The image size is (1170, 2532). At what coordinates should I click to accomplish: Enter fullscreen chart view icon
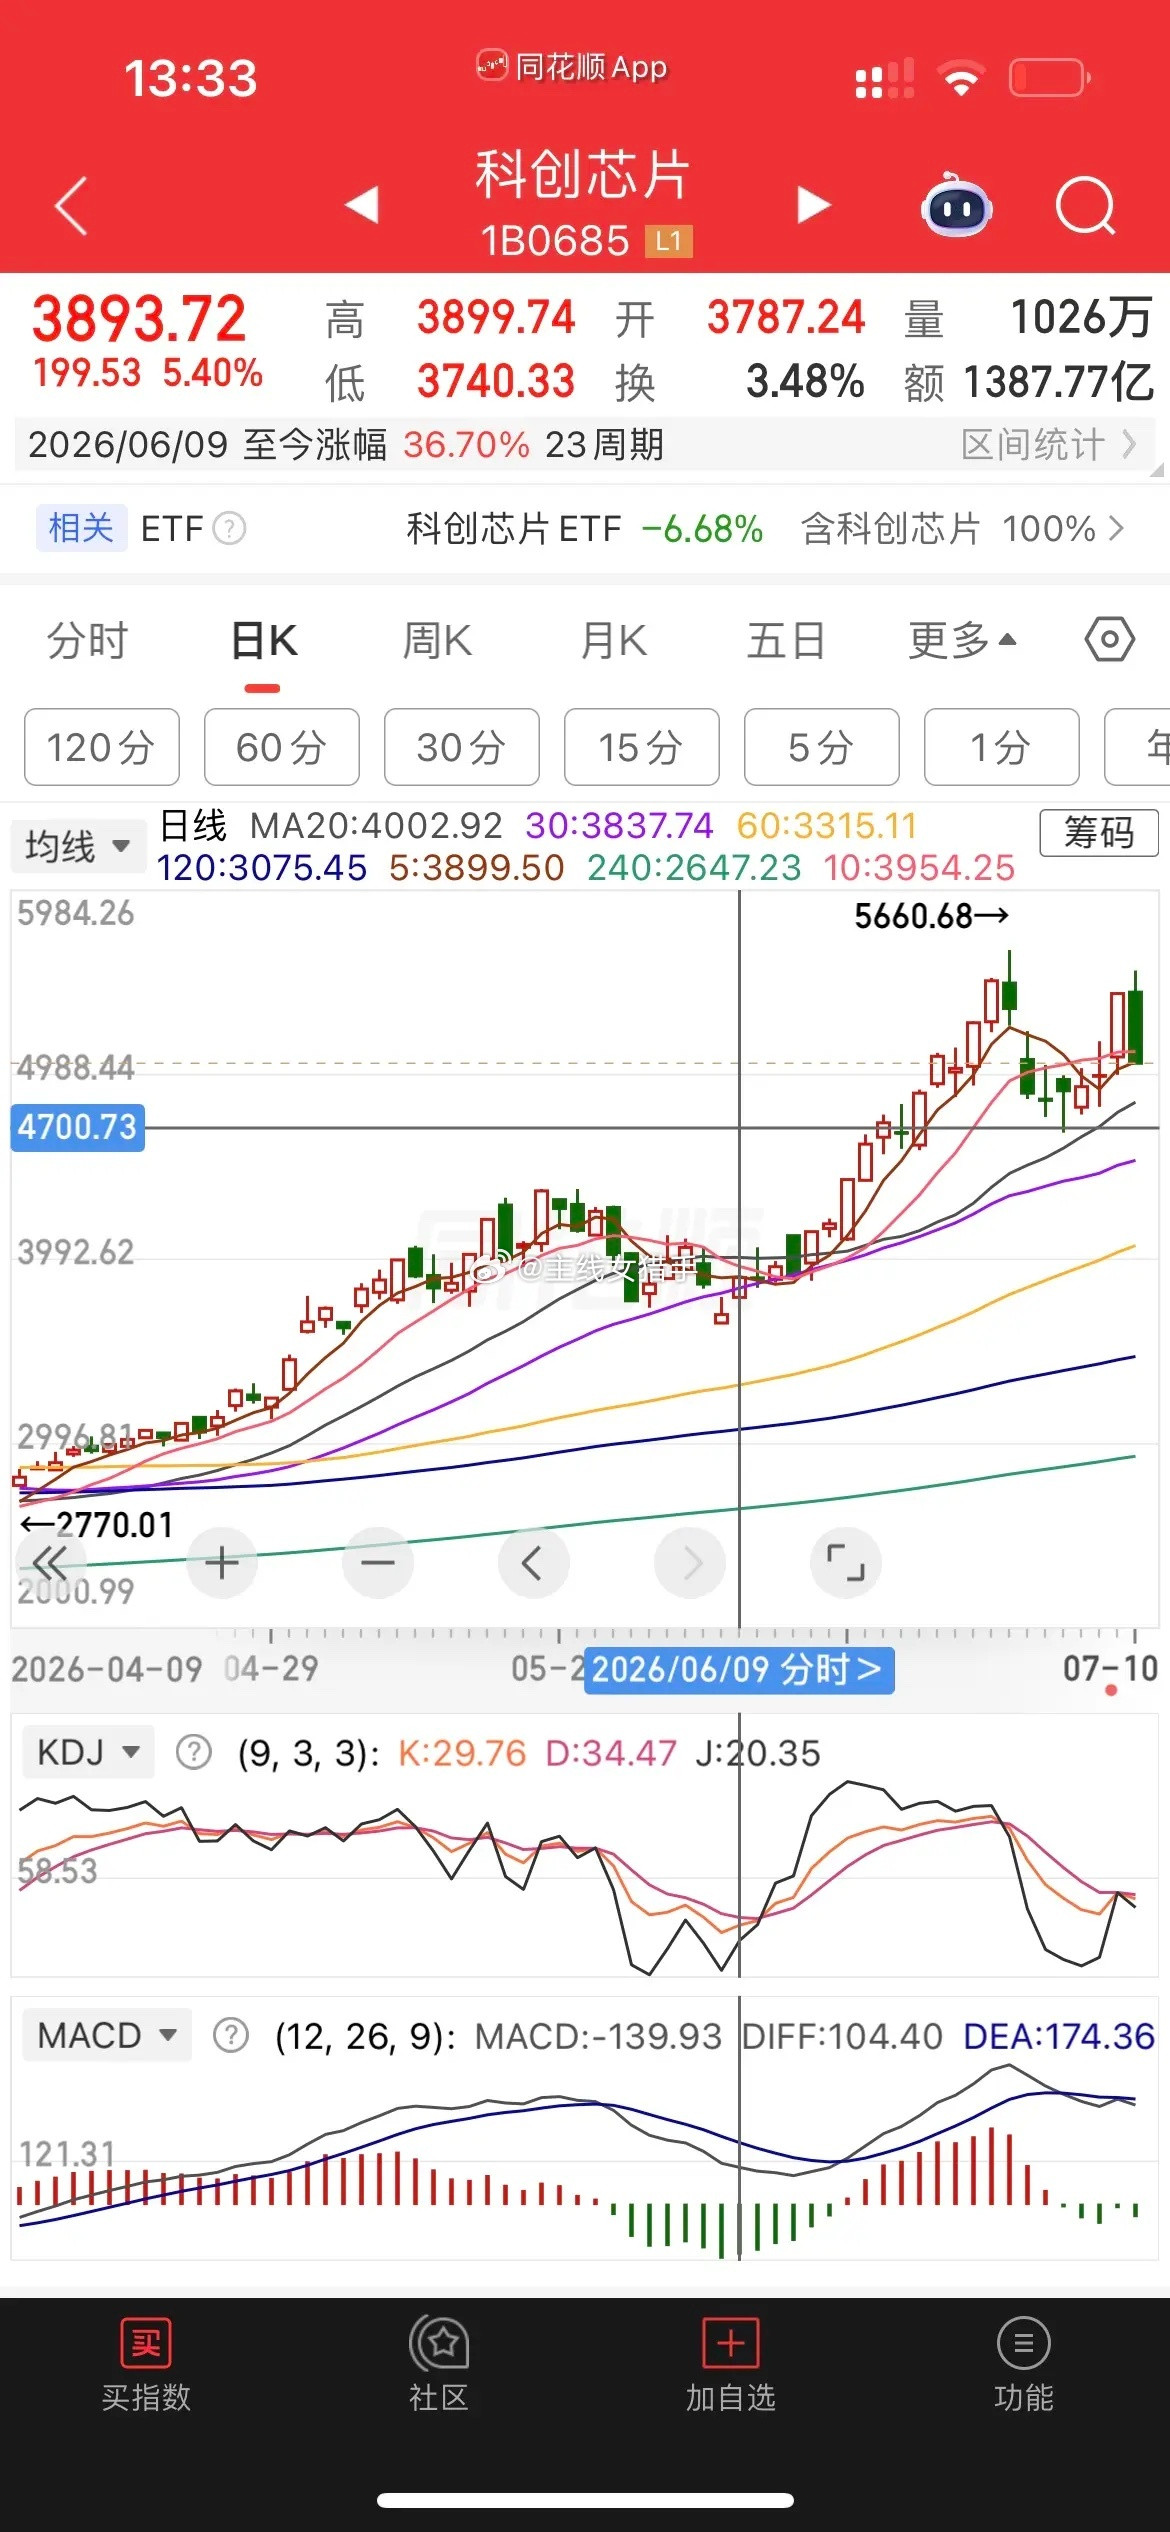[845, 1562]
